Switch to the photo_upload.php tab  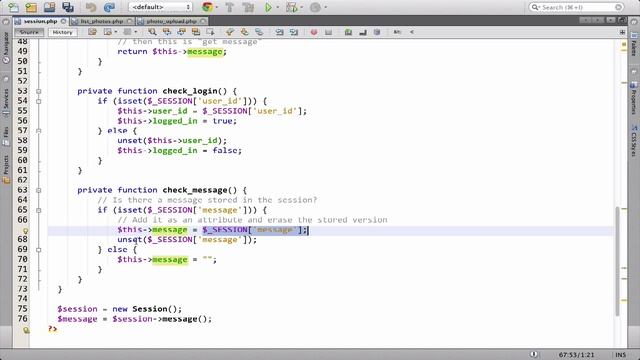(x=171, y=21)
